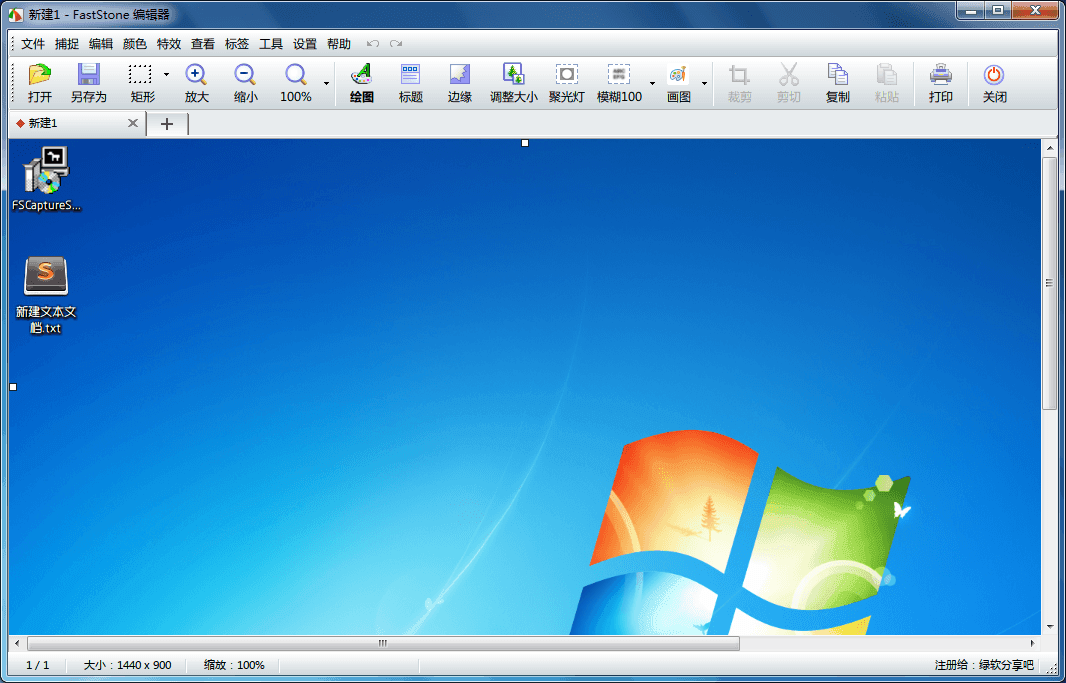Click the 缩放 : 100% status text
Image resolution: width=1066 pixels, height=683 pixels.
tap(235, 665)
